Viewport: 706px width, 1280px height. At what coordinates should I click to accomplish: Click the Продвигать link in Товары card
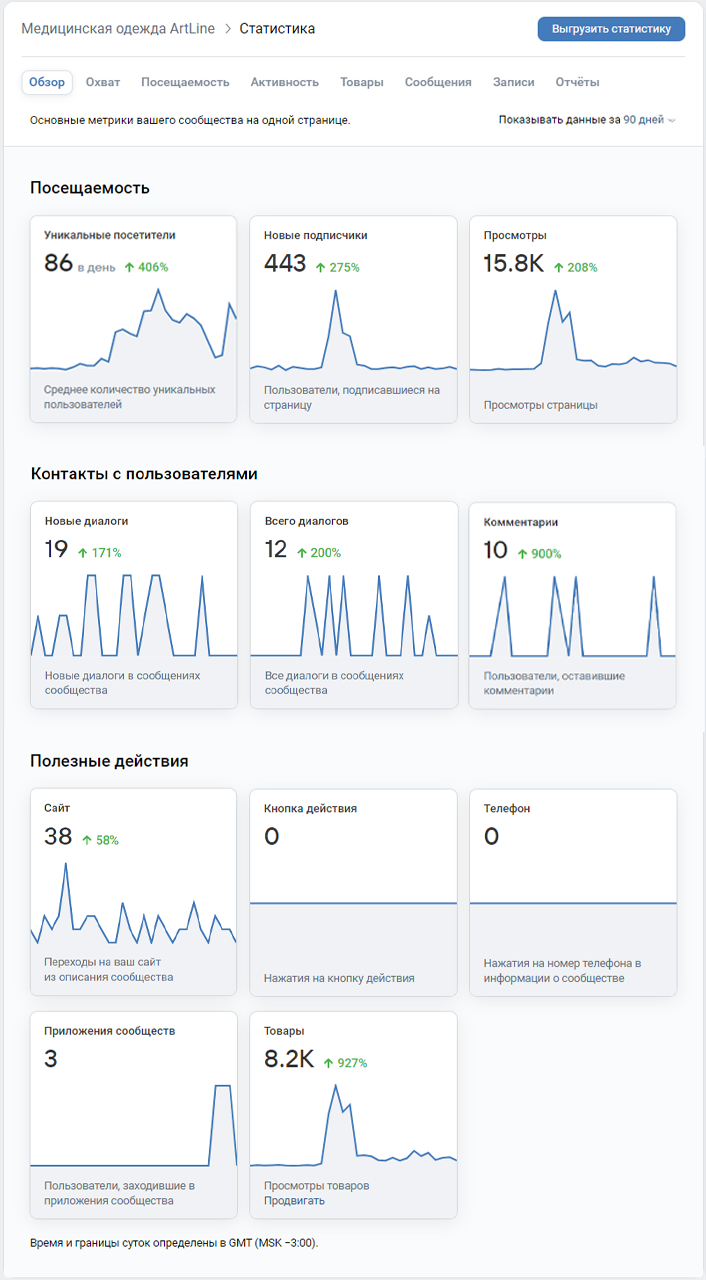pyautogui.click(x=294, y=1201)
